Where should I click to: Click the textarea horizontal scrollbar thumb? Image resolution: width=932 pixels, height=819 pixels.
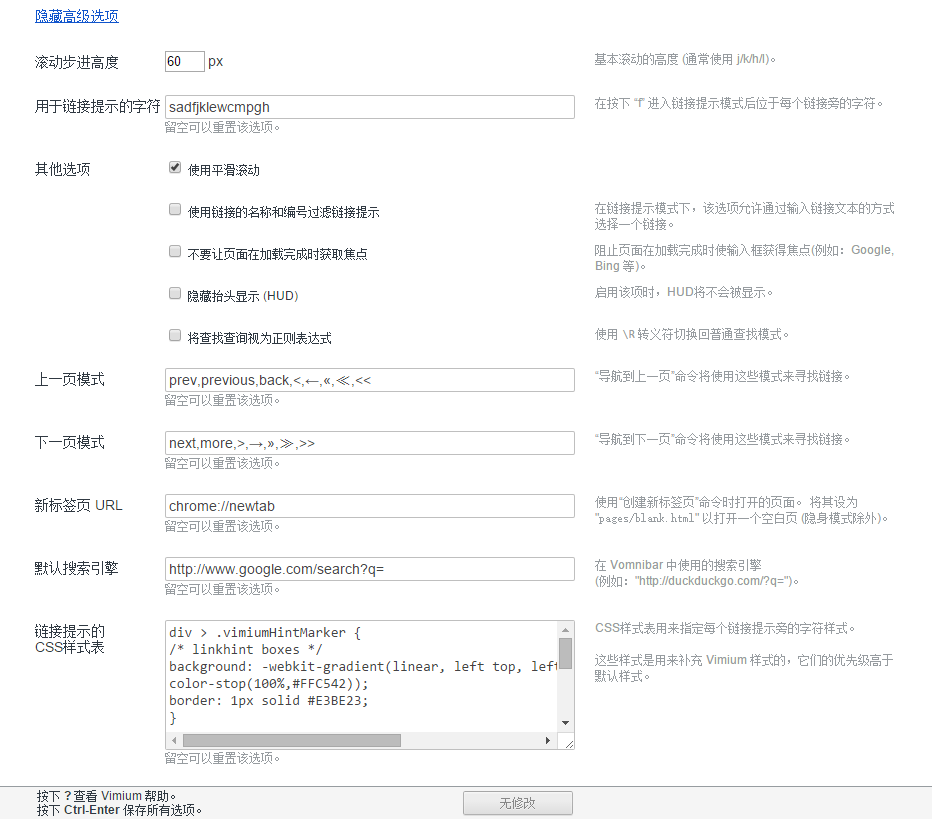click(x=292, y=741)
